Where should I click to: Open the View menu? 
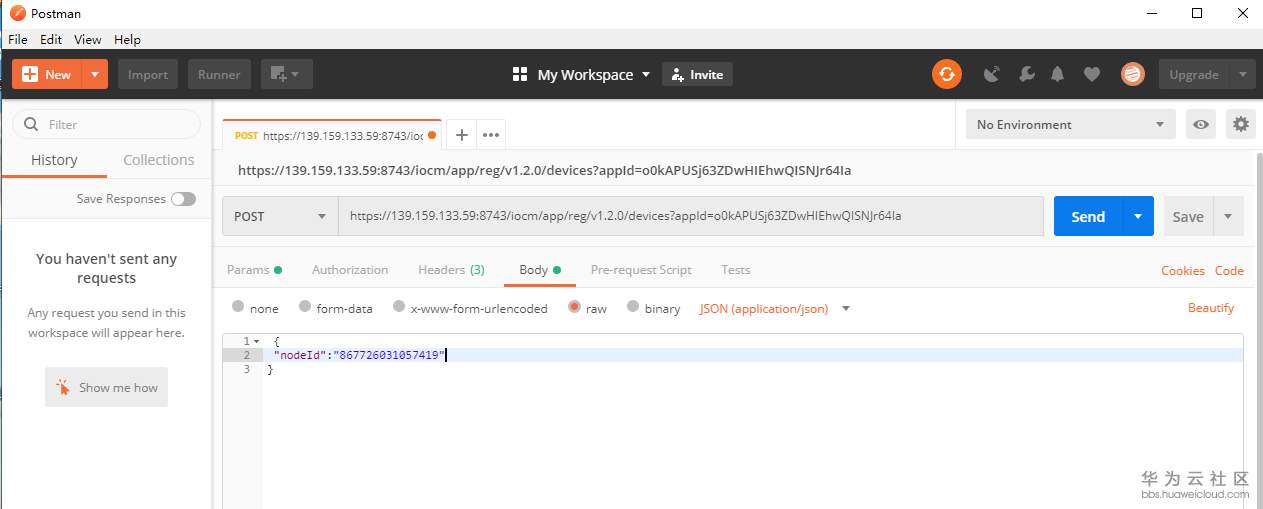tap(88, 40)
